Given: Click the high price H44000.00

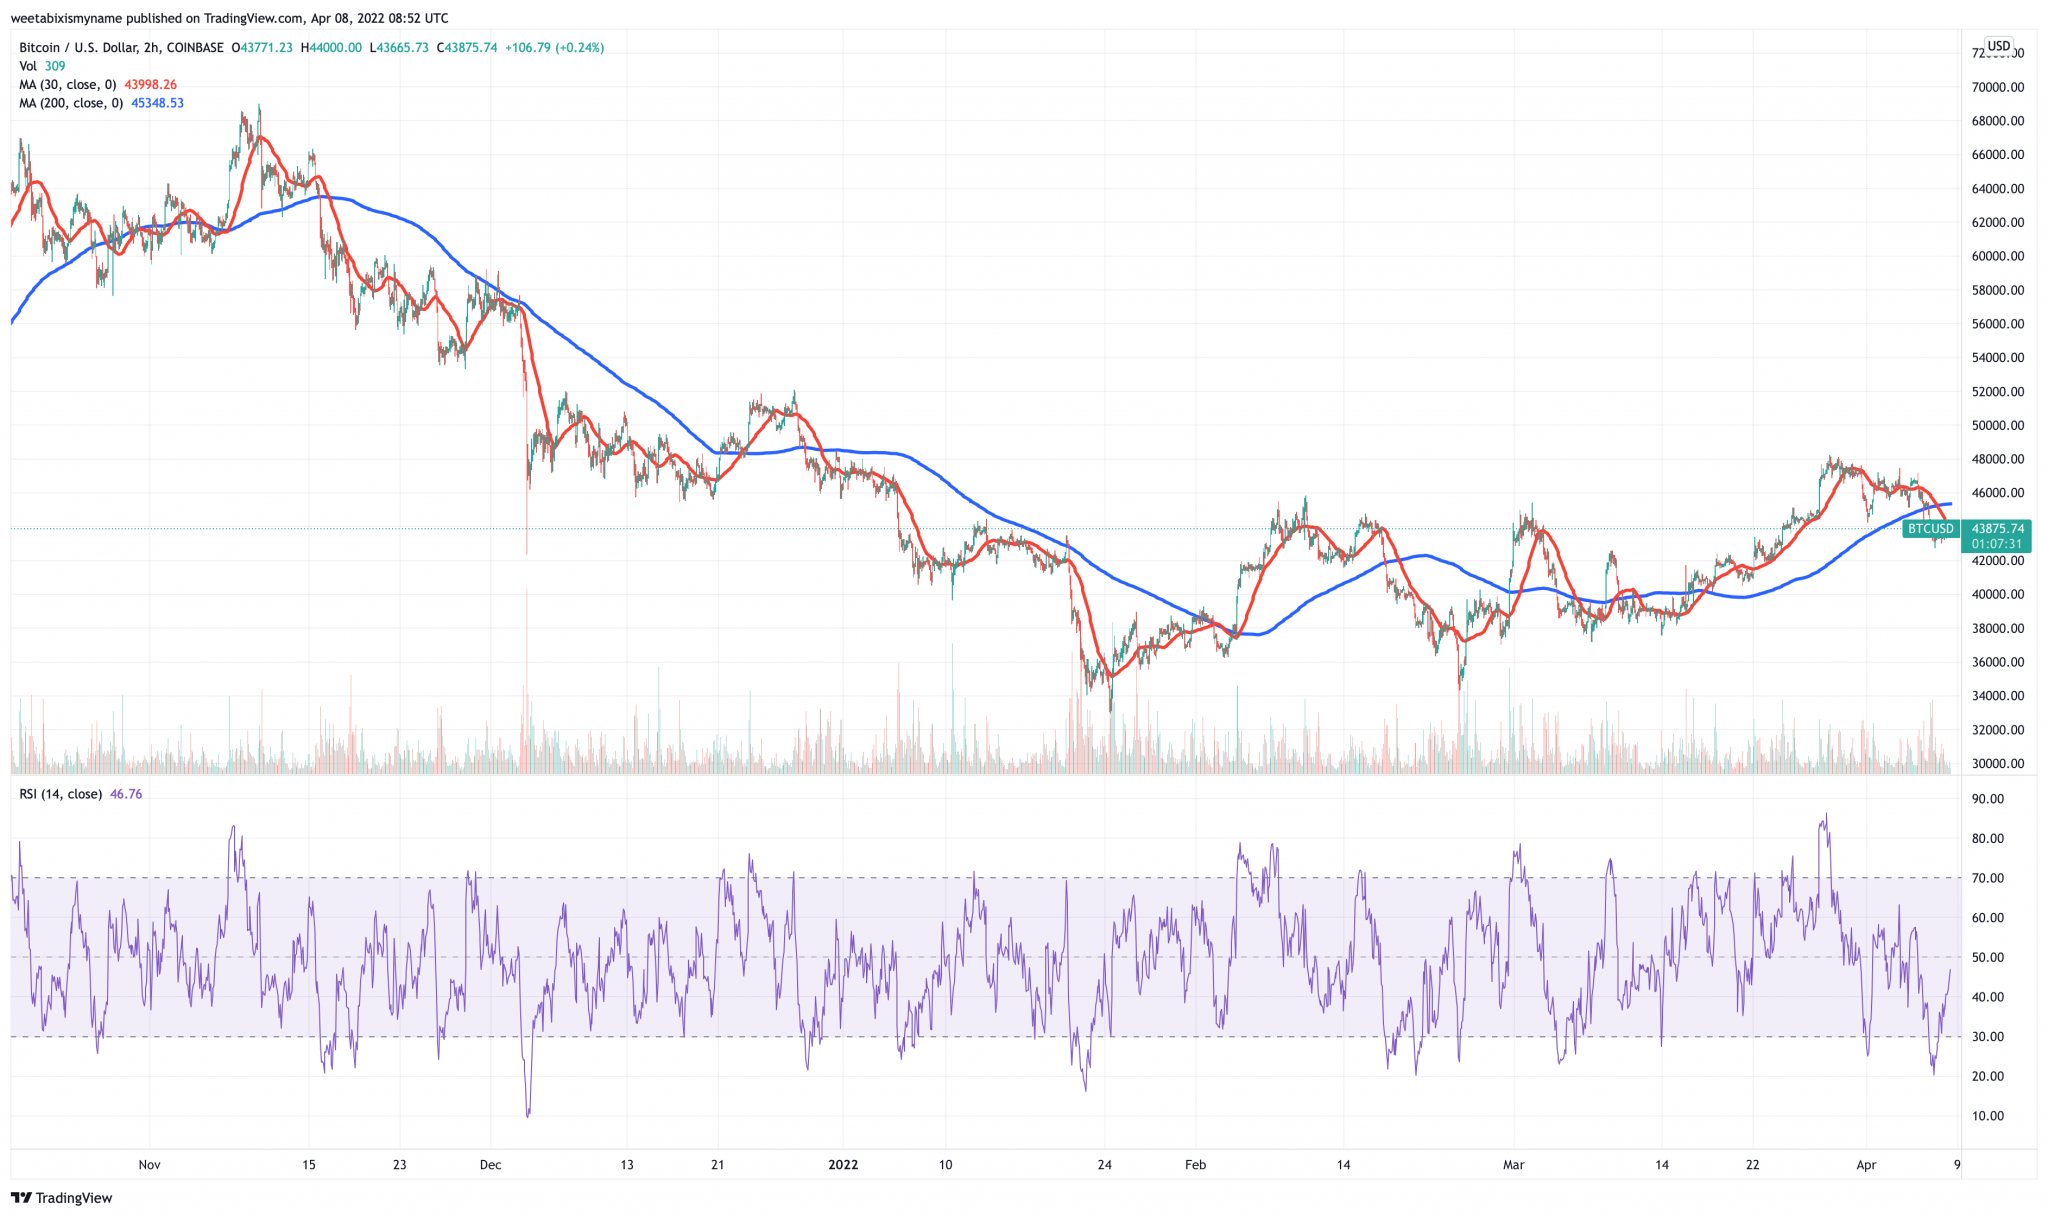Looking at the screenshot, I should pyautogui.click(x=333, y=47).
